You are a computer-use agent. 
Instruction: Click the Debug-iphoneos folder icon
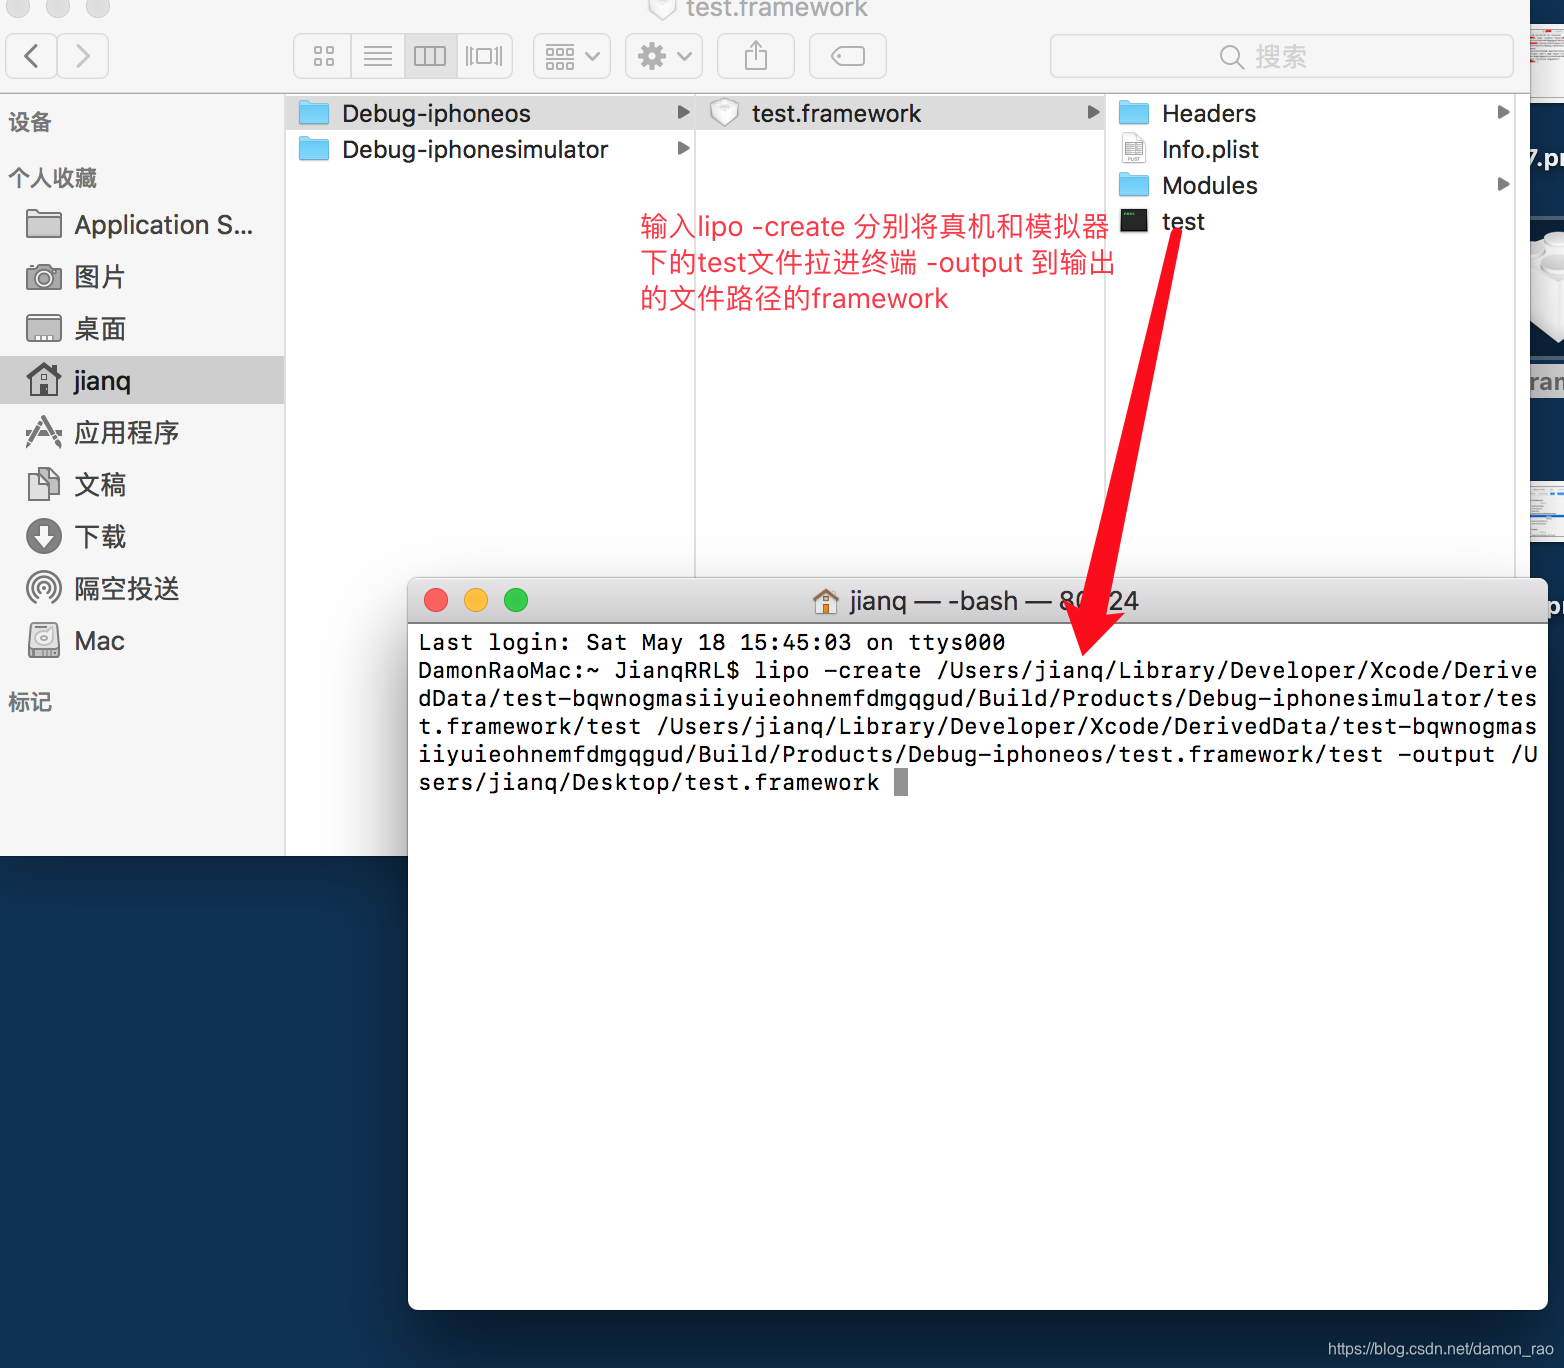coord(314,112)
